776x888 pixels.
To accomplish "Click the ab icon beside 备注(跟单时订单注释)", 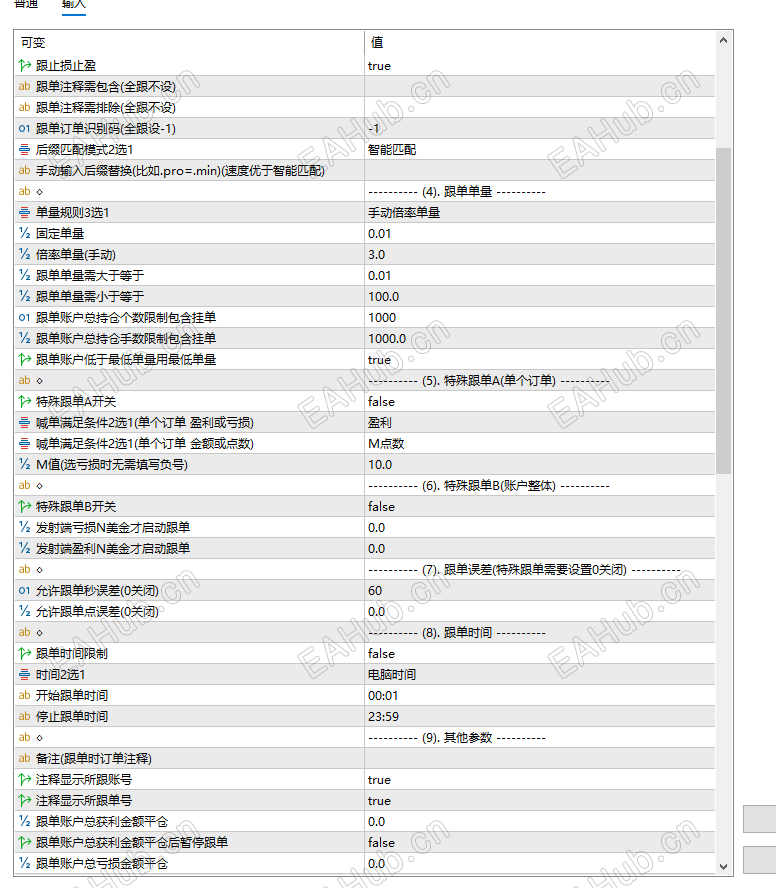I will 24,758.
